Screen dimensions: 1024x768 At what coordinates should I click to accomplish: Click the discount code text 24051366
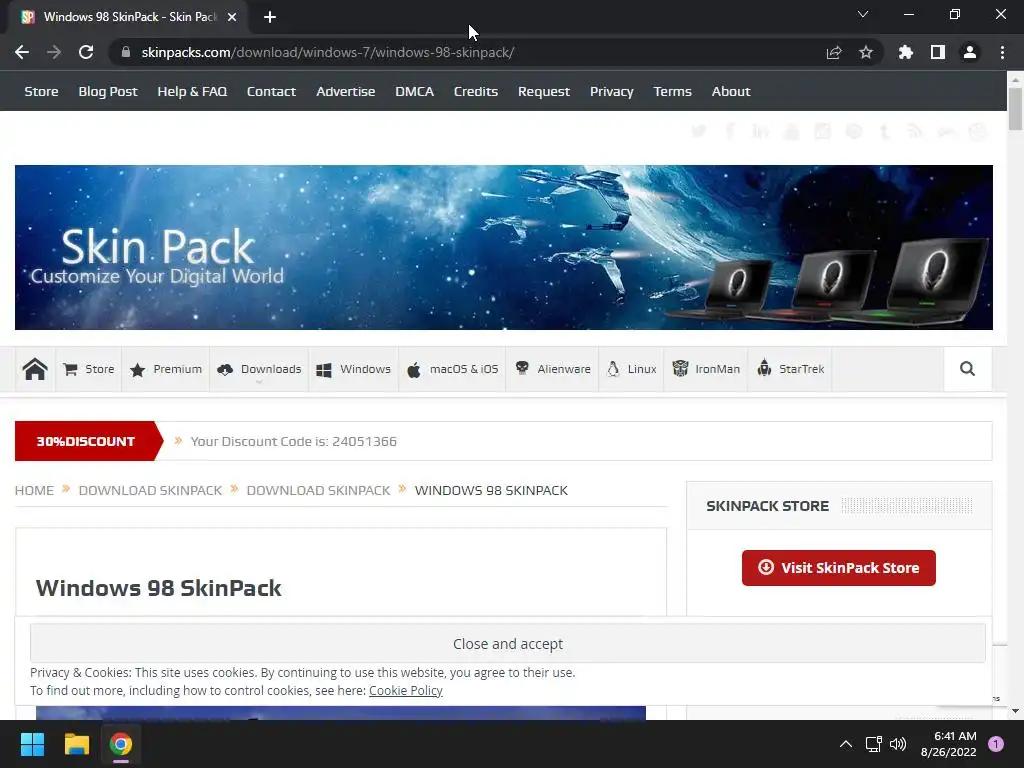tap(364, 441)
